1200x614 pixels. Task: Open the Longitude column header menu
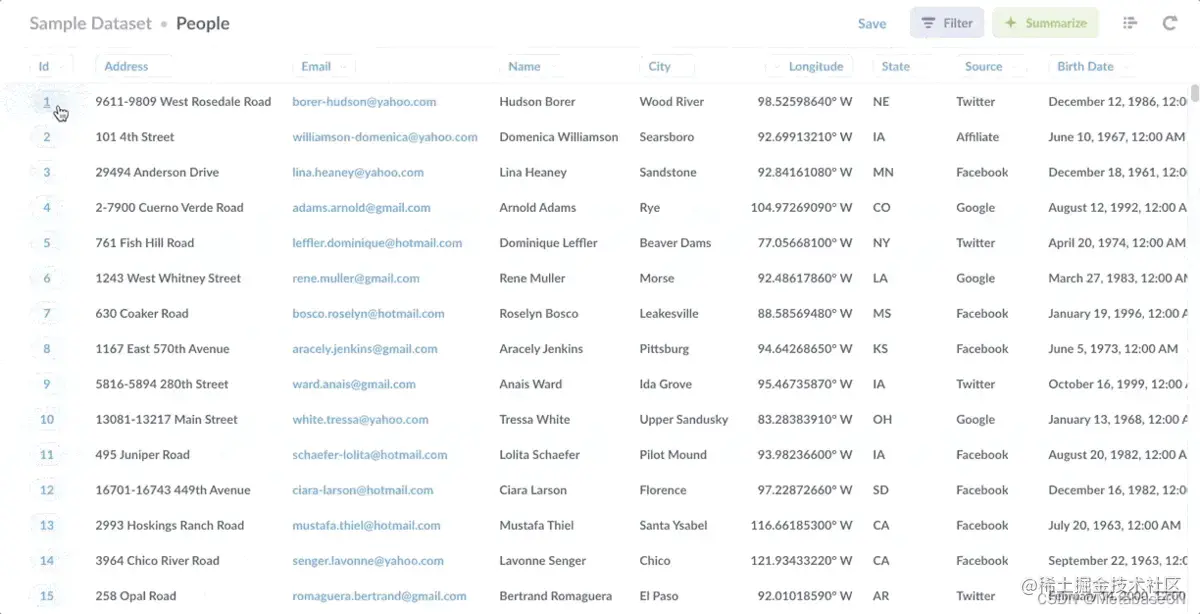[808, 66]
